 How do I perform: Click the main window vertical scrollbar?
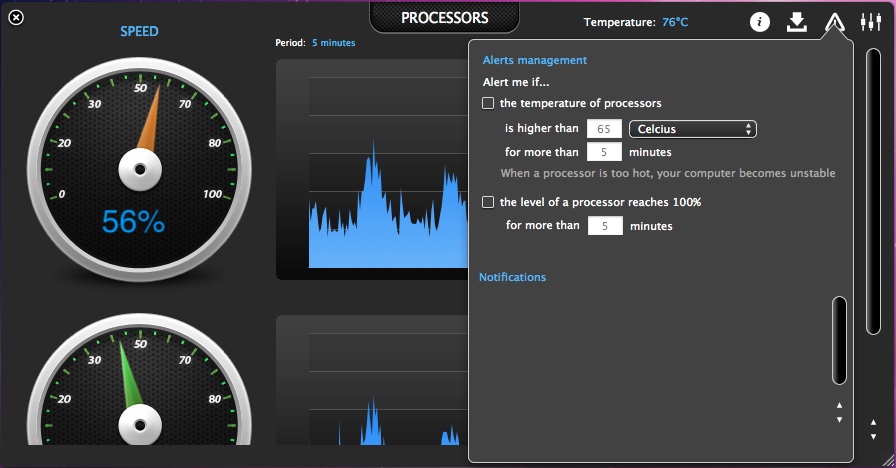(873, 200)
